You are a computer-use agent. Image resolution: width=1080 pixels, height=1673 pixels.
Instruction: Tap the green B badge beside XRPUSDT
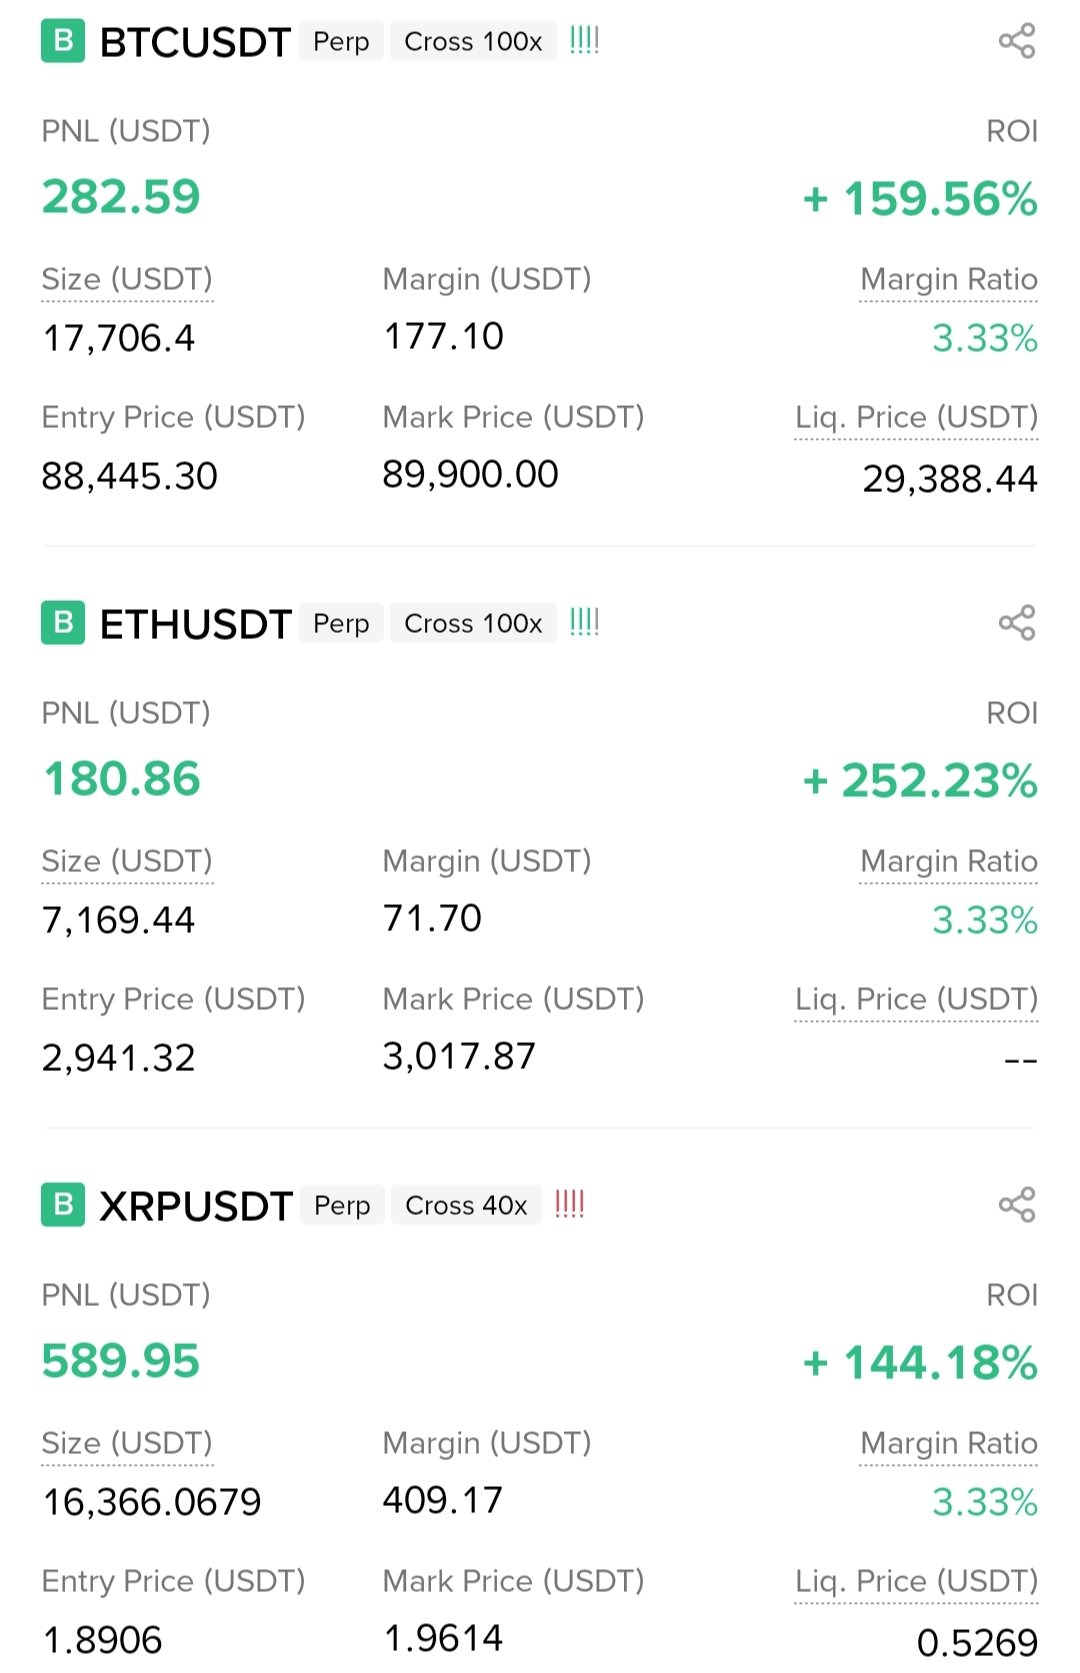coord(63,1205)
